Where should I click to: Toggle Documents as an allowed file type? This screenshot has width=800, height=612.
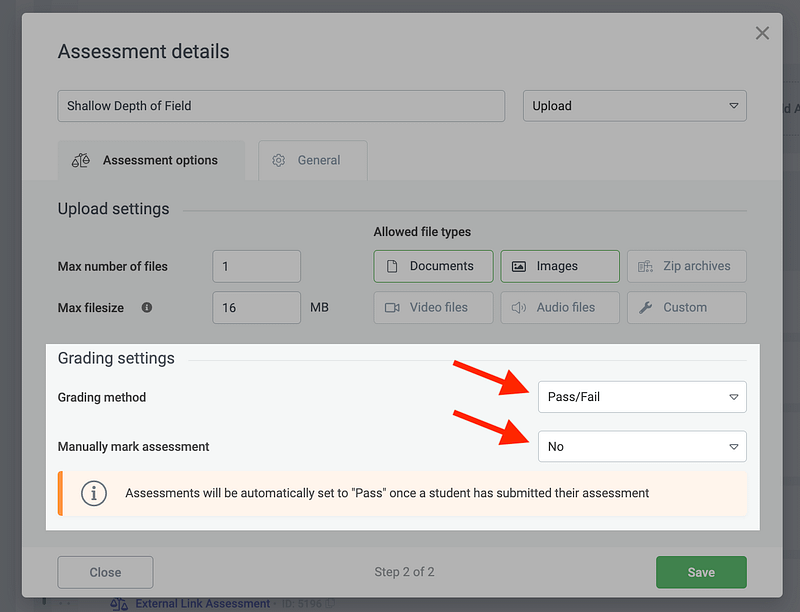point(433,266)
